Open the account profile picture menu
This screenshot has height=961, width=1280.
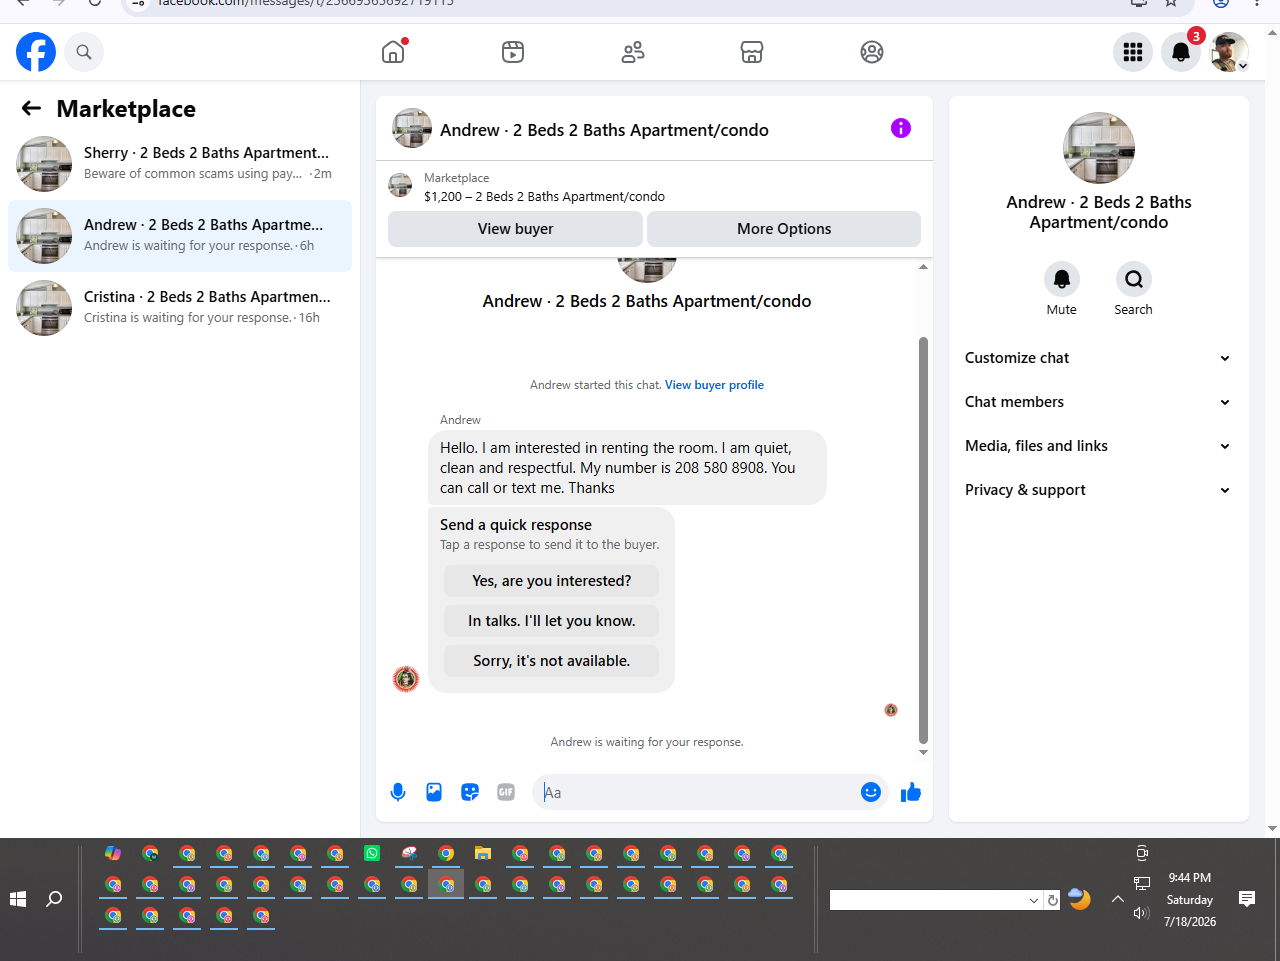point(1229,52)
